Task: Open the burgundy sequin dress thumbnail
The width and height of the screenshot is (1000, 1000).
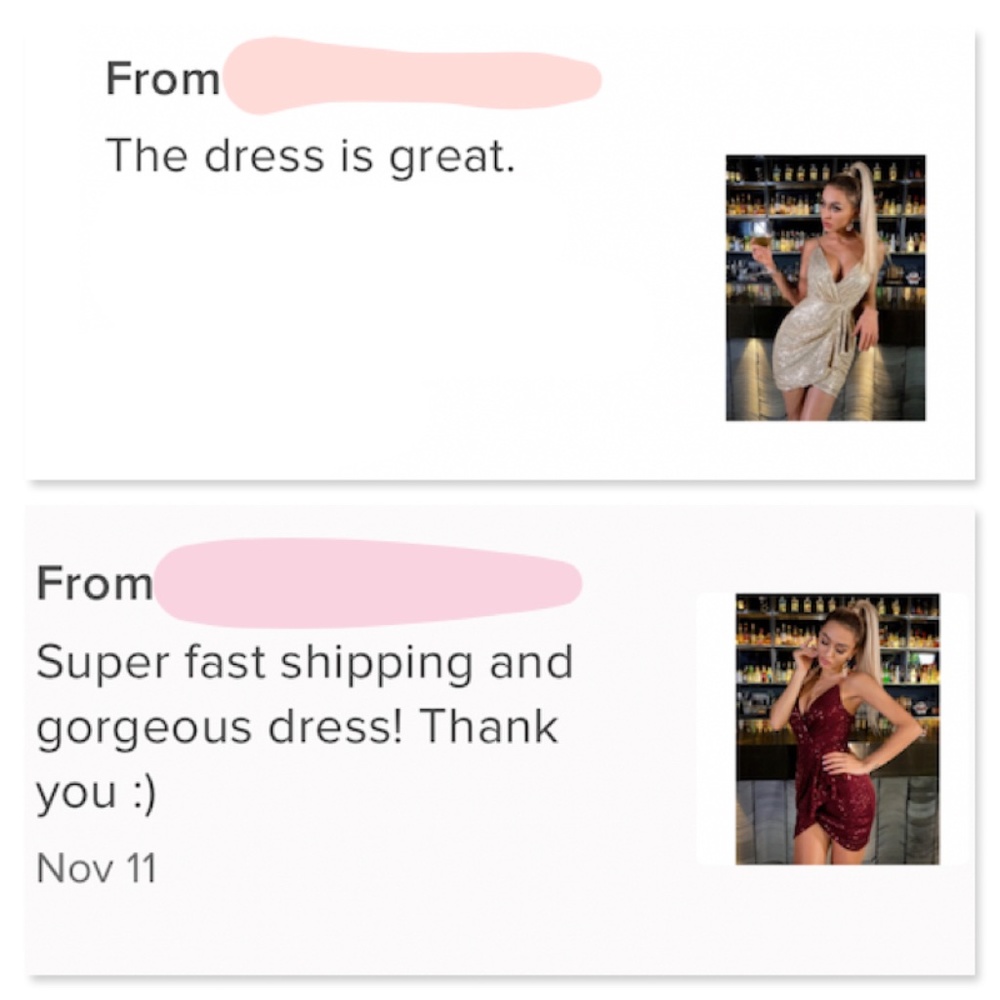Action: pyautogui.click(x=837, y=728)
